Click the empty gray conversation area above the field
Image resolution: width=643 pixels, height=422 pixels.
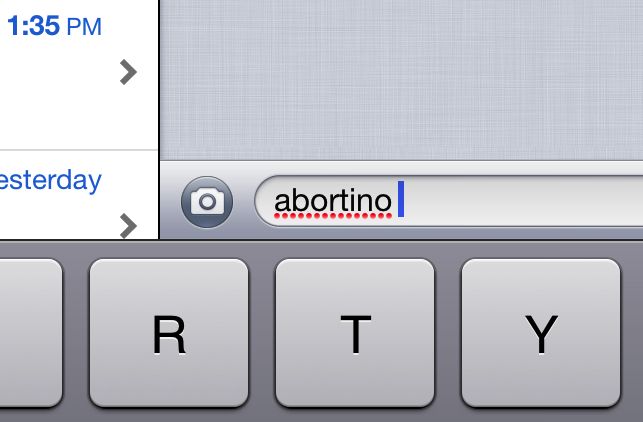401,80
